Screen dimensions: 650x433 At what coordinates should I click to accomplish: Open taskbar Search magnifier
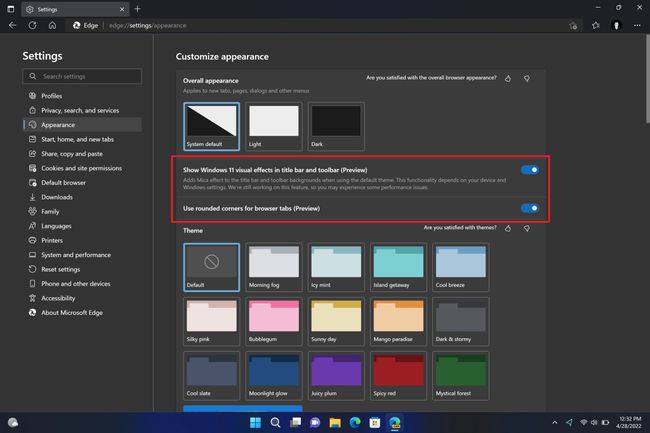point(275,423)
